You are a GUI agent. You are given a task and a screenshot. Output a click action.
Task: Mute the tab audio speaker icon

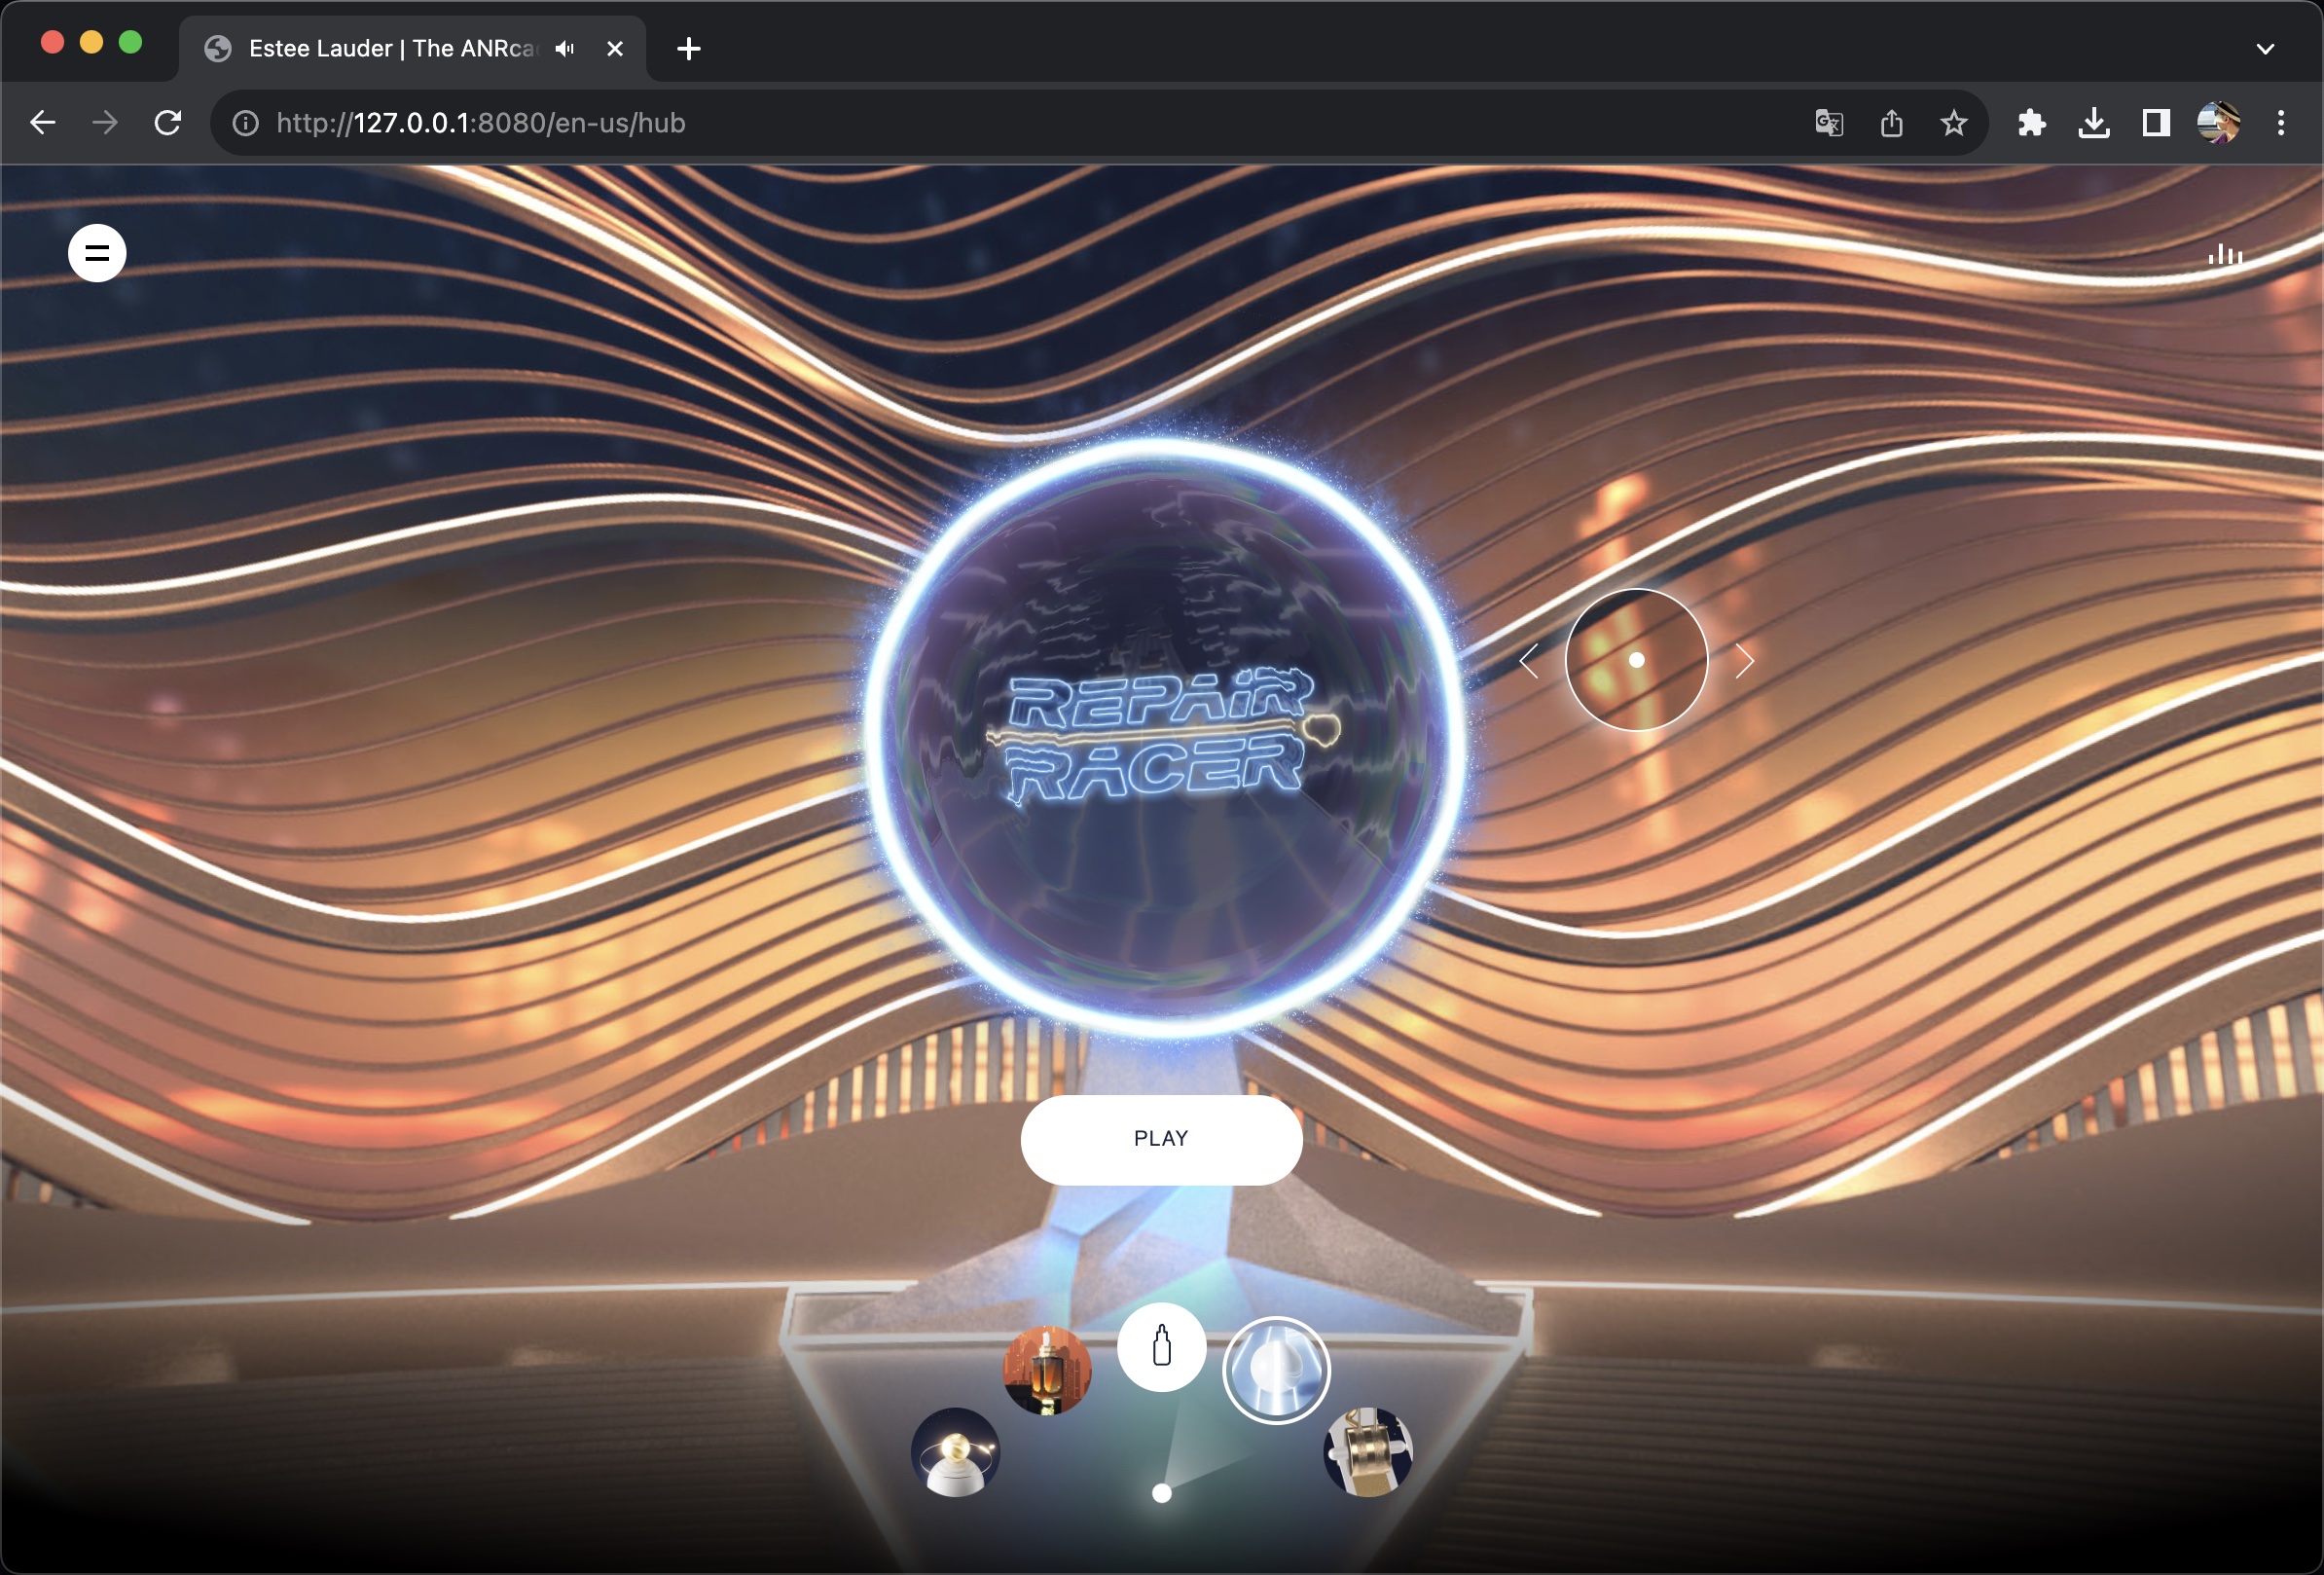(565, 49)
